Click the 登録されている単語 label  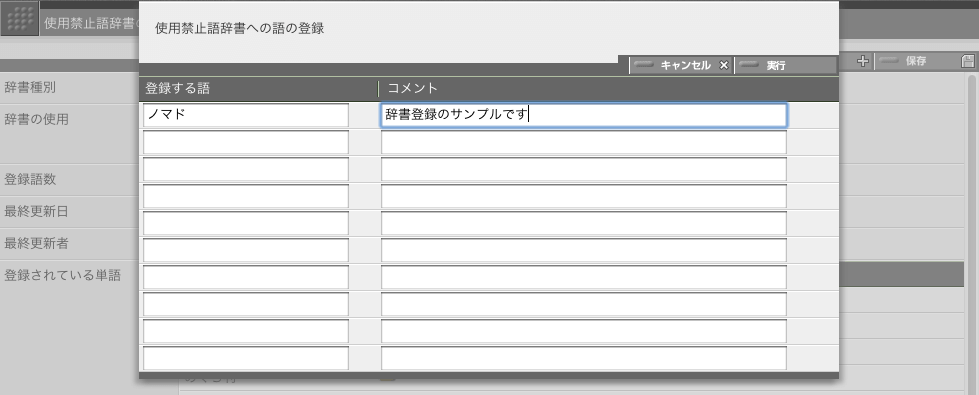62,275
